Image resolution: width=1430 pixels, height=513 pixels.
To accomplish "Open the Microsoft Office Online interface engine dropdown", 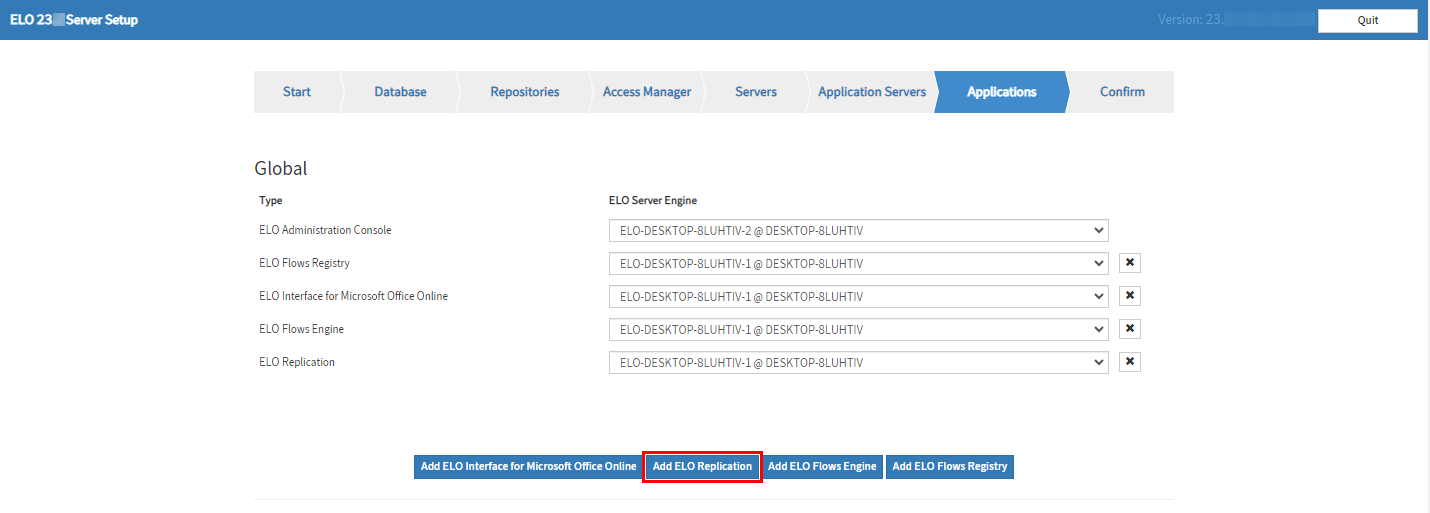I will (x=858, y=297).
